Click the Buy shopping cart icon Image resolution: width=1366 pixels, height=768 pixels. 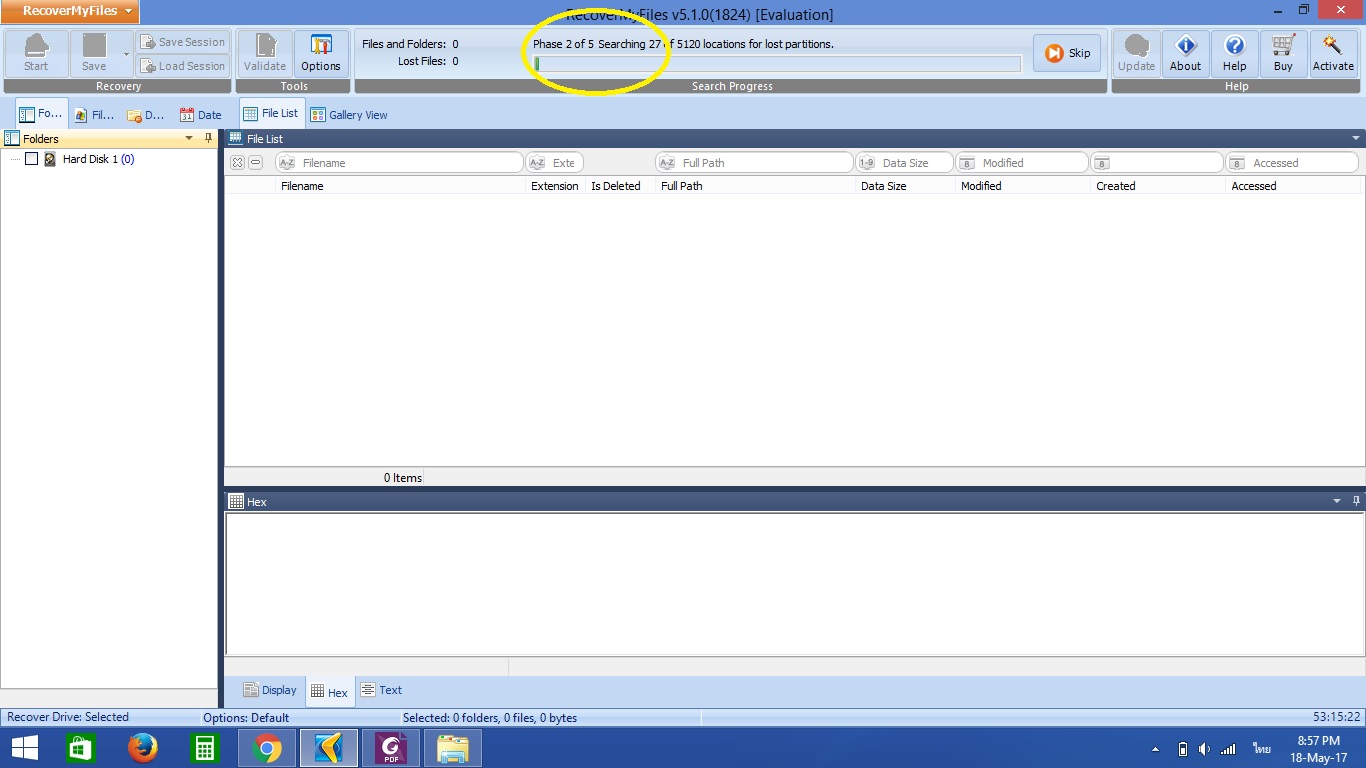tap(1283, 53)
